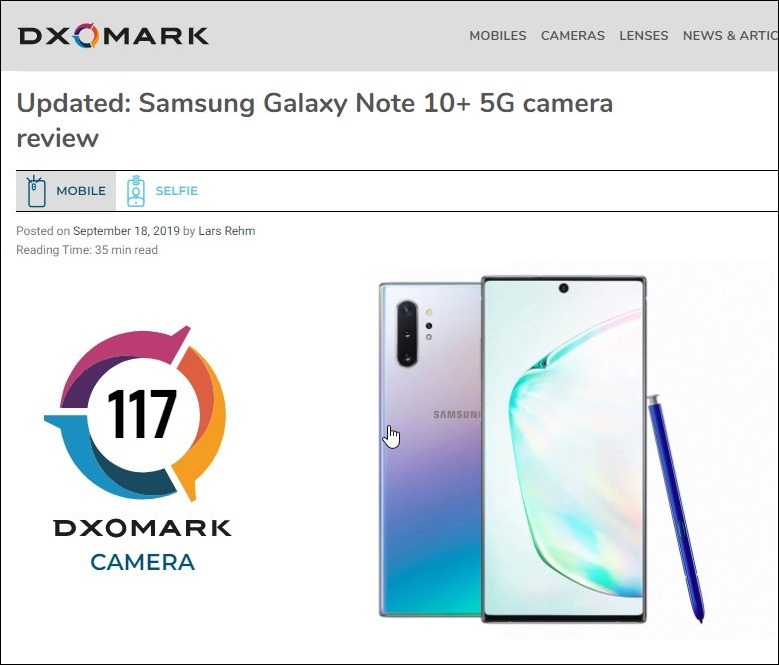Click the mobile phone icon in MOBILE tab

tap(36, 191)
